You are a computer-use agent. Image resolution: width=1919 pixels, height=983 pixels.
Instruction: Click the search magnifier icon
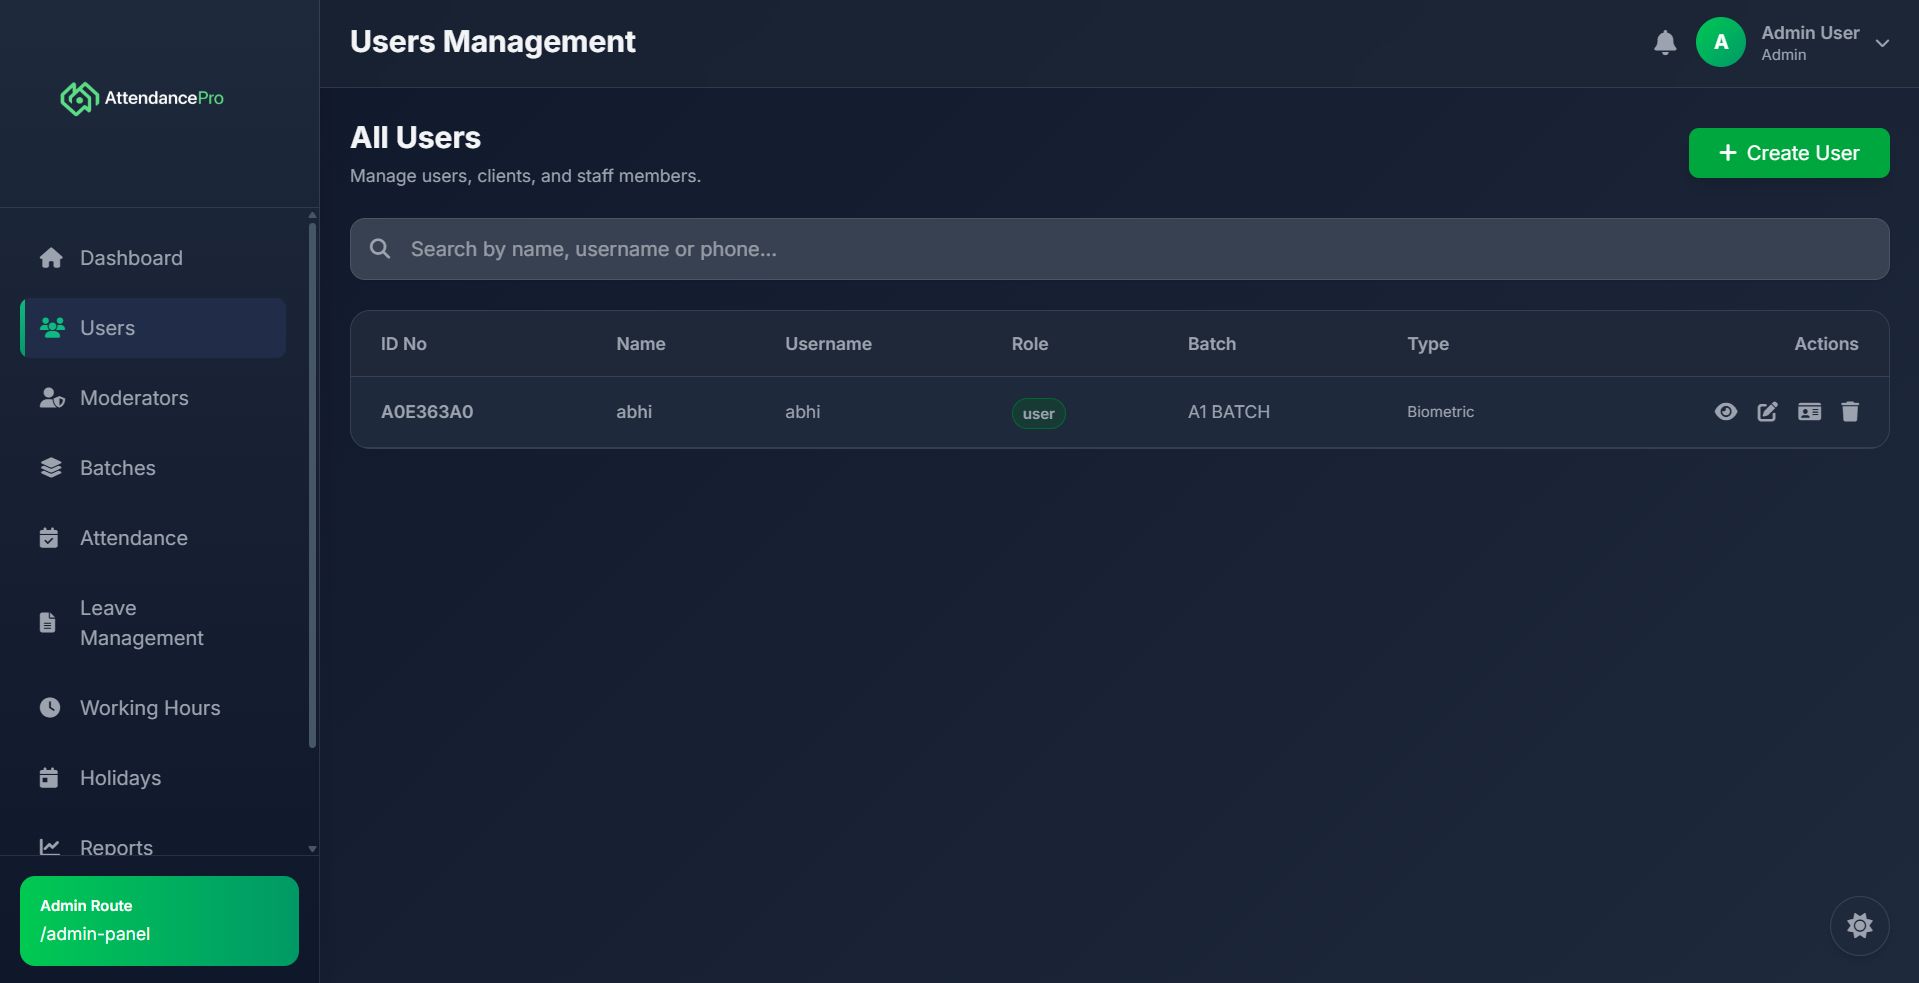tap(380, 249)
